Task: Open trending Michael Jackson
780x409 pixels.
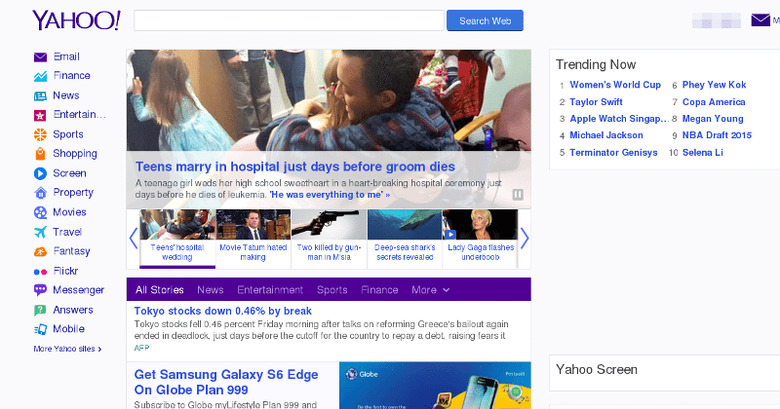Action: pyautogui.click(x=606, y=135)
